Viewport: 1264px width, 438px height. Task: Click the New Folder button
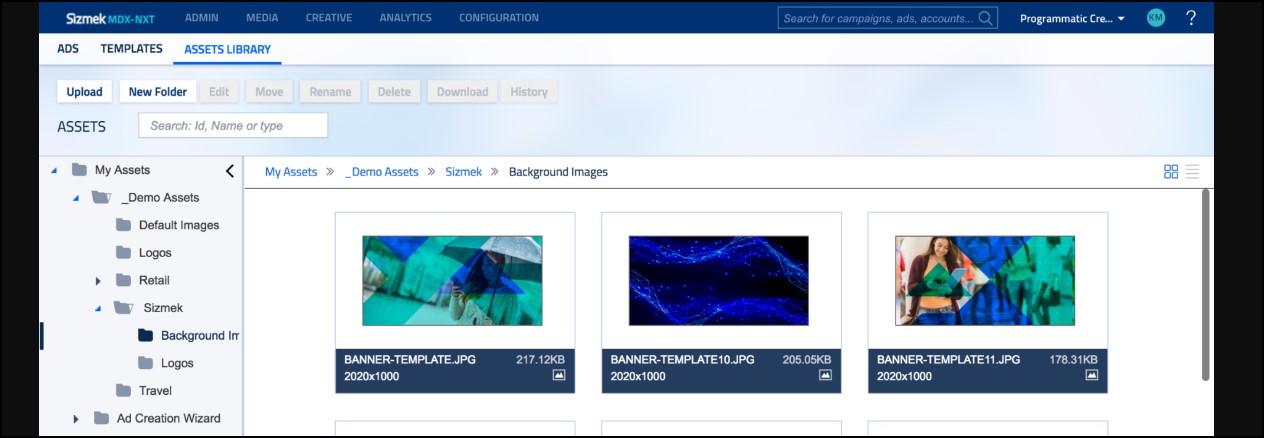pyautogui.click(x=157, y=91)
